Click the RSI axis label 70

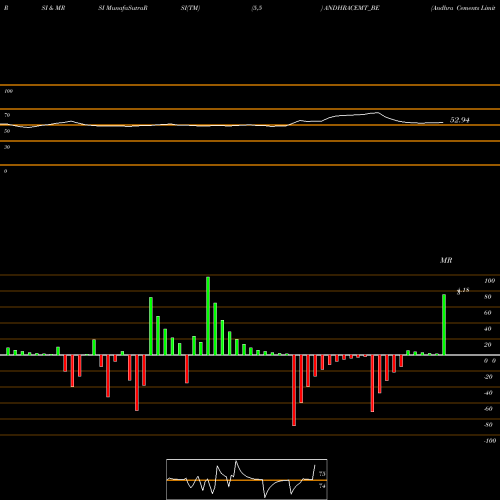7,115
